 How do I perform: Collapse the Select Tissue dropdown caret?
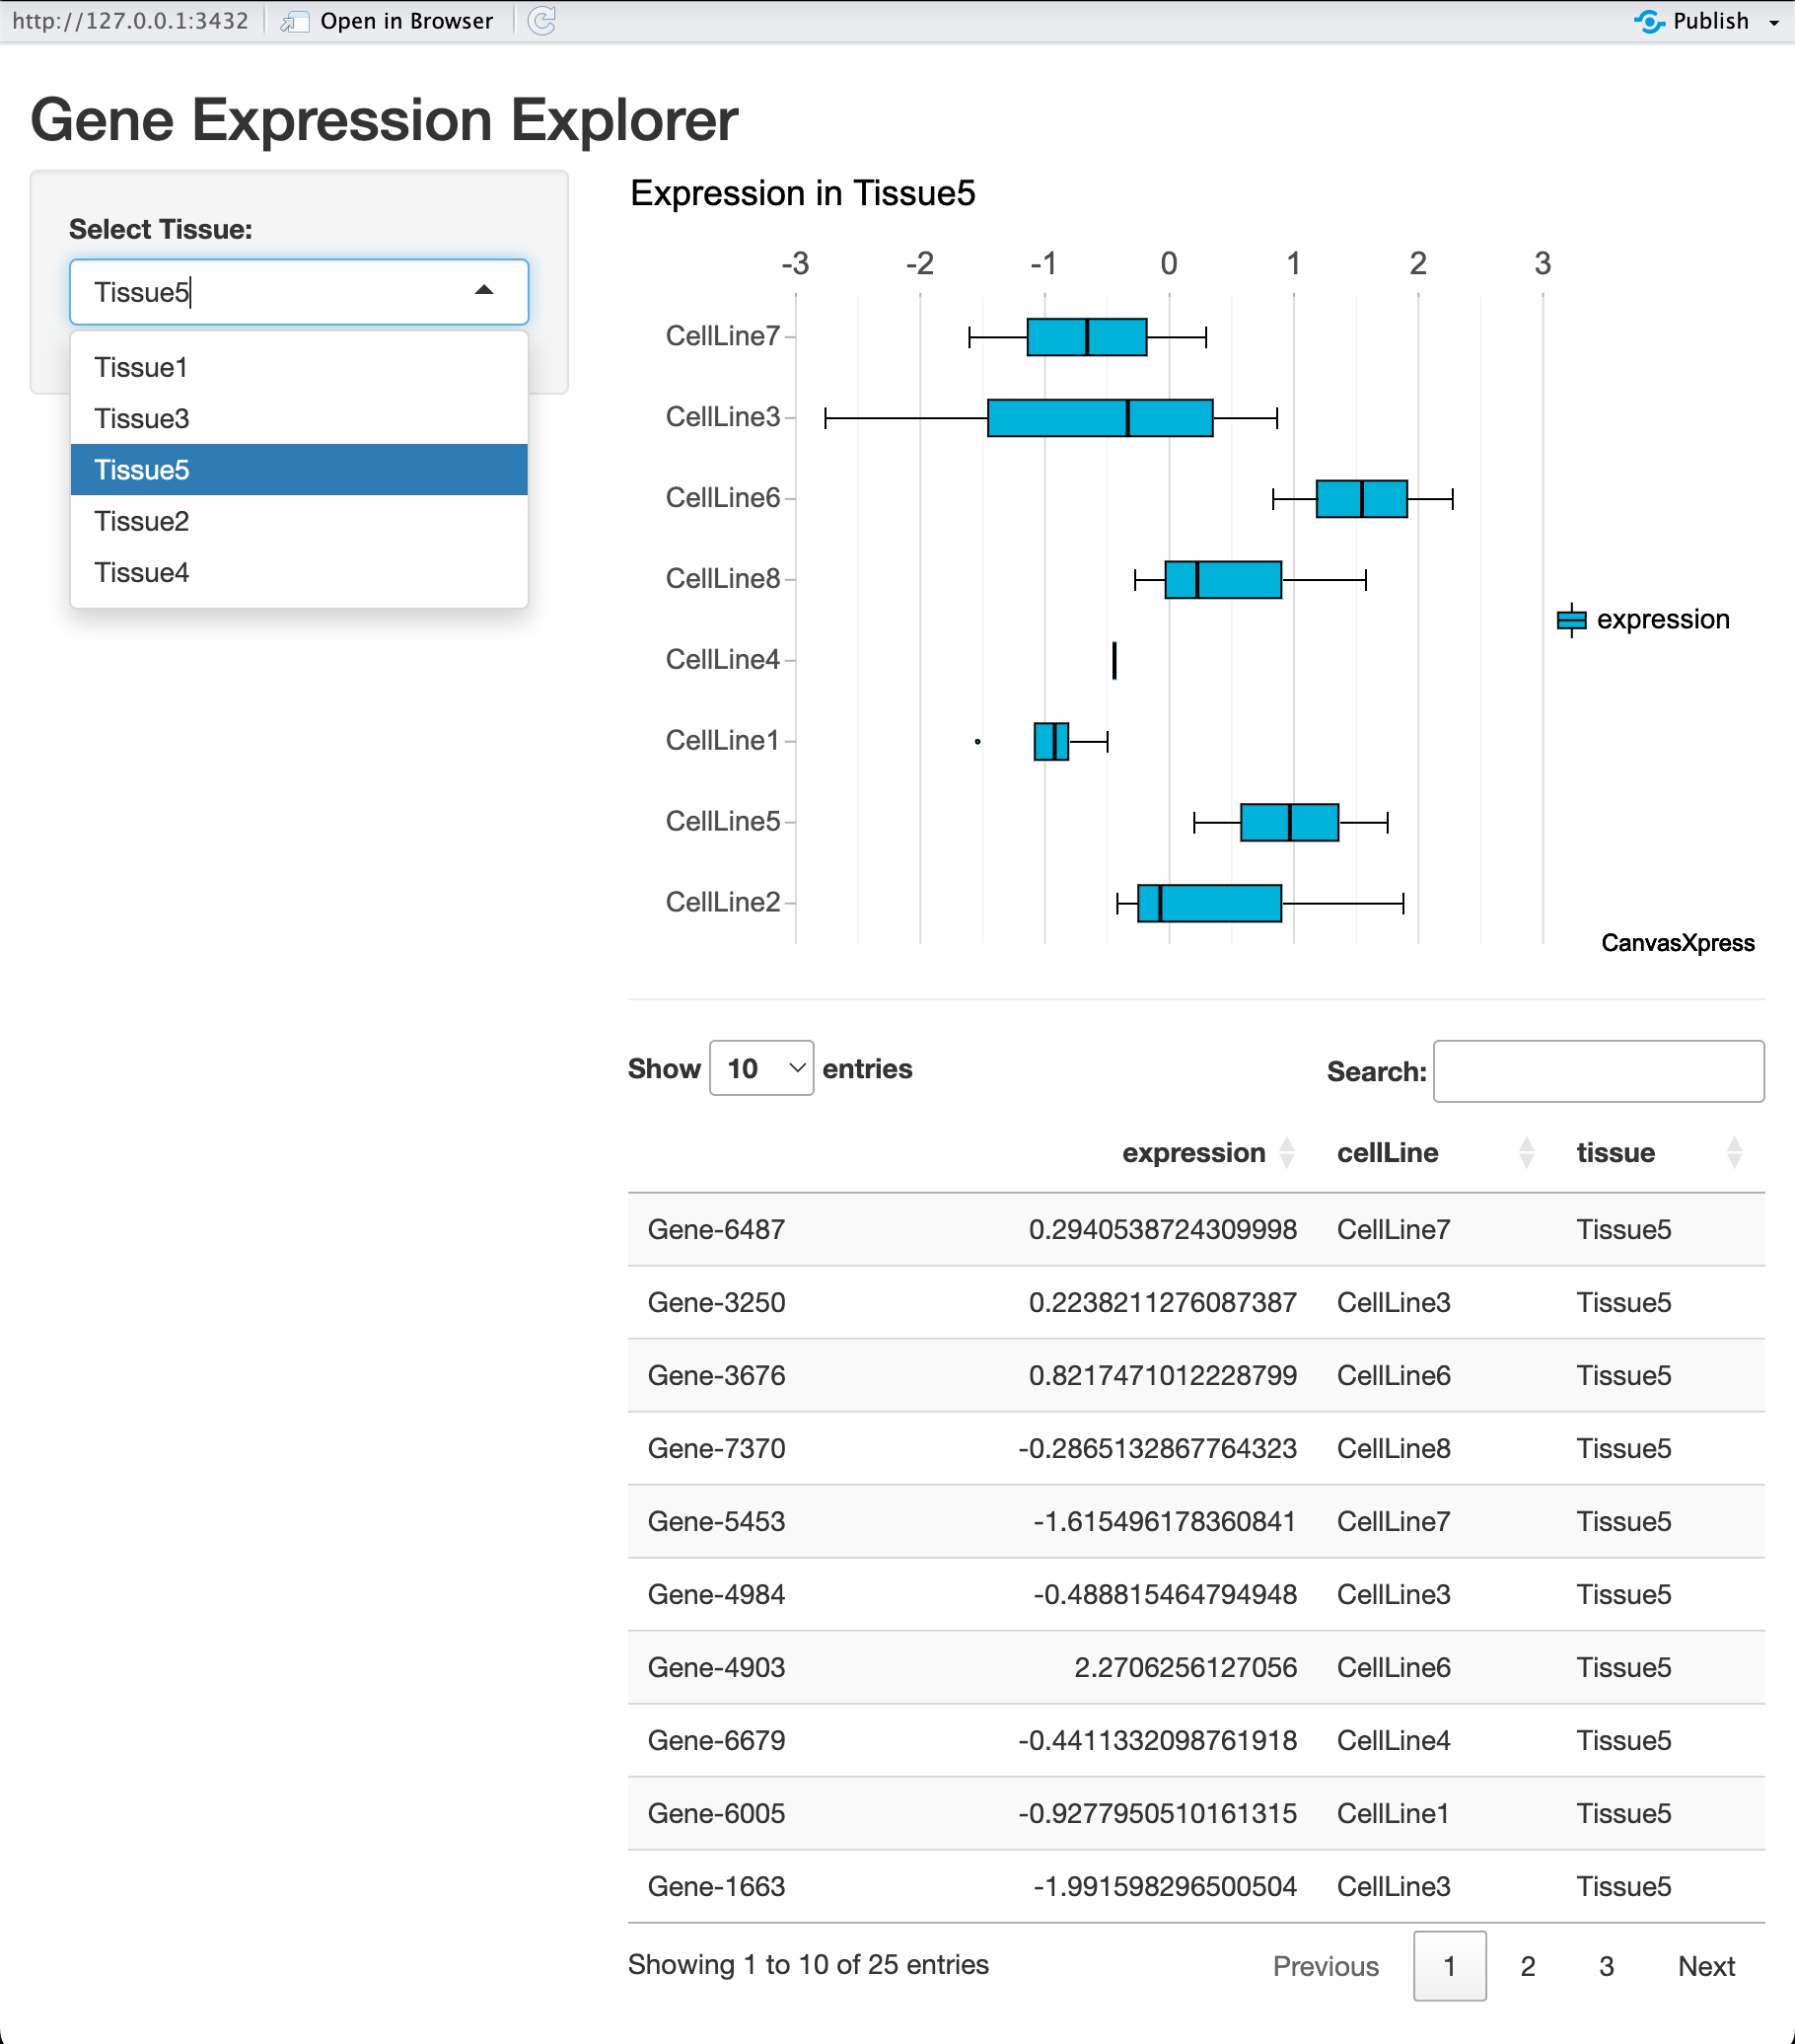pyautogui.click(x=484, y=291)
